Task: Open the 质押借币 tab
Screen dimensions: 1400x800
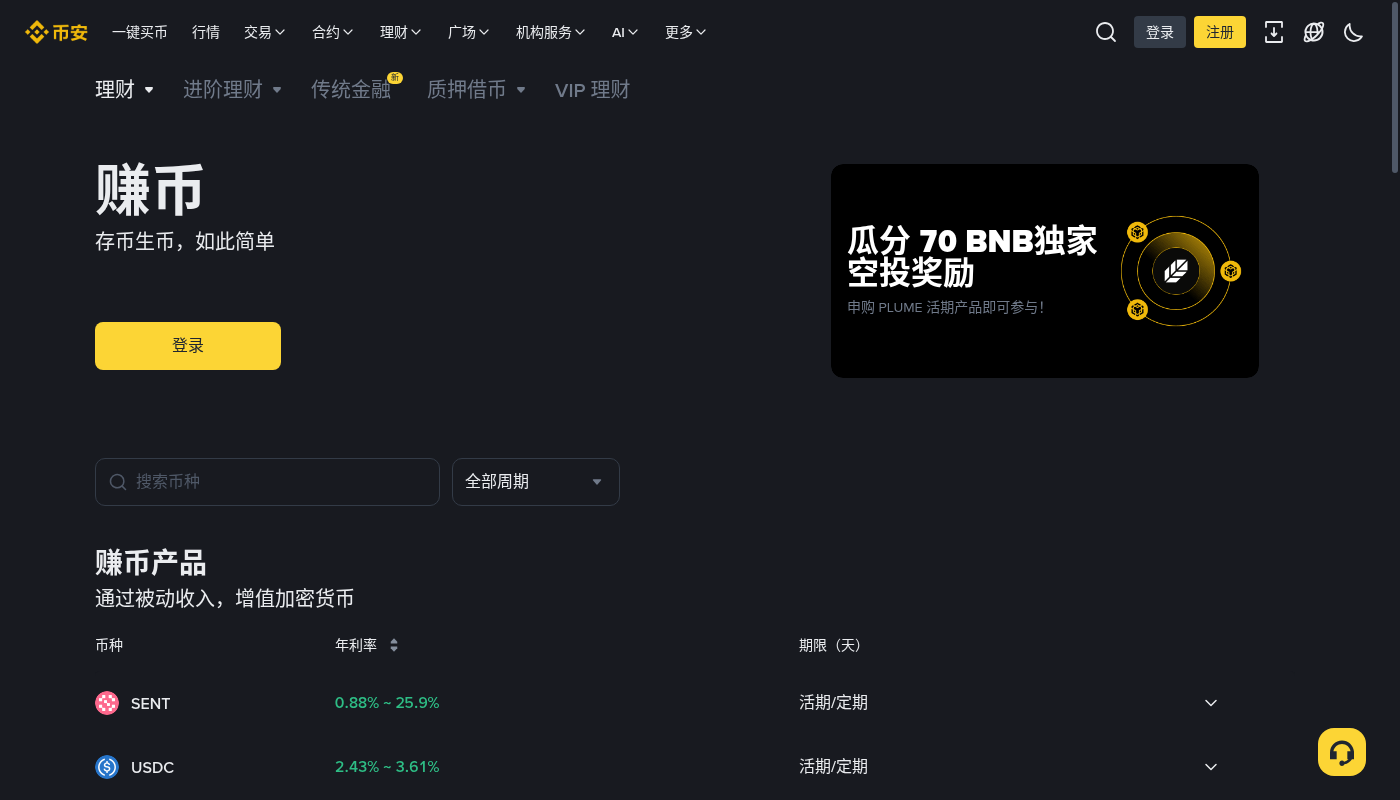Action: [x=477, y=90]
